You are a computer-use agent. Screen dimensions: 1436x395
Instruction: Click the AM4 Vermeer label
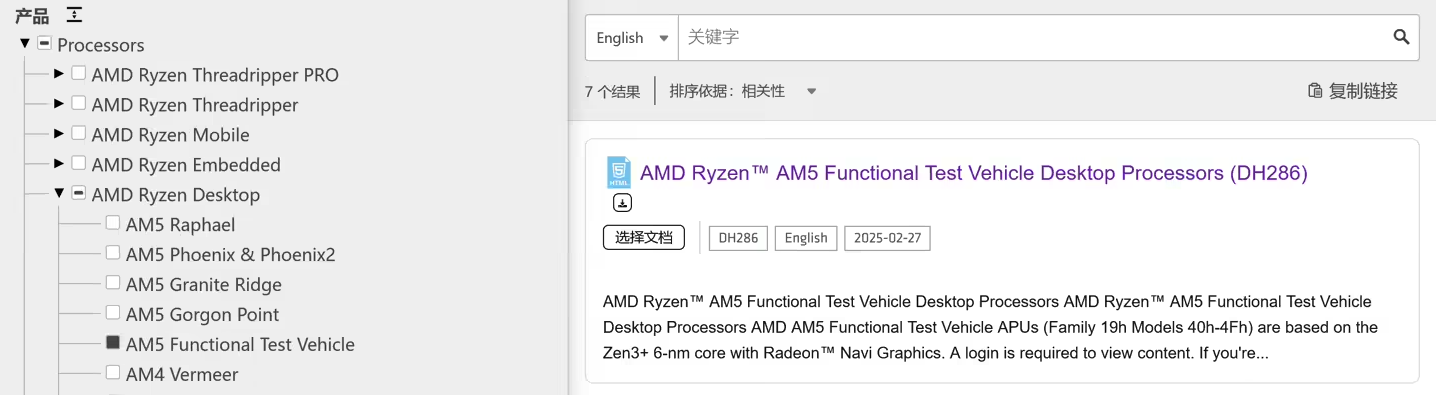(182, 375)
